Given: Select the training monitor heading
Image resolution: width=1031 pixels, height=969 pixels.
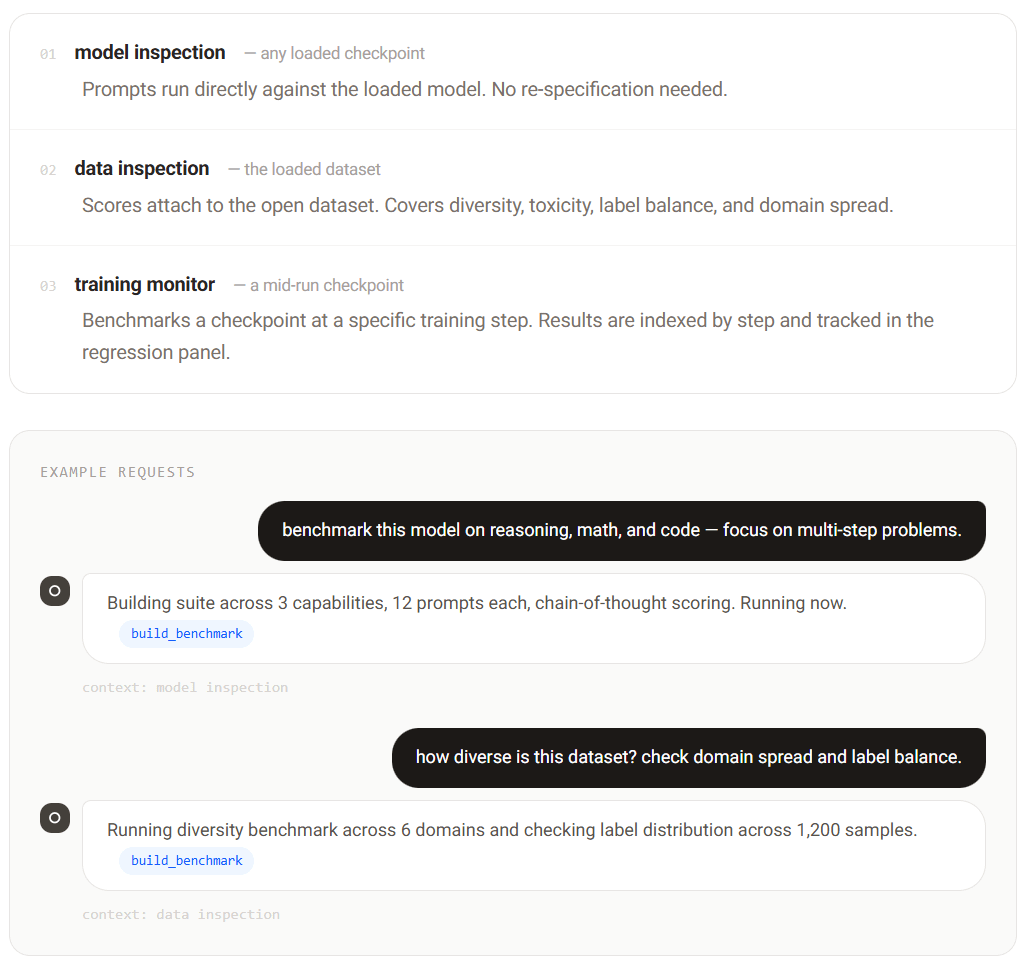Looking at the screenshot, I should click(x=145, y=285).
